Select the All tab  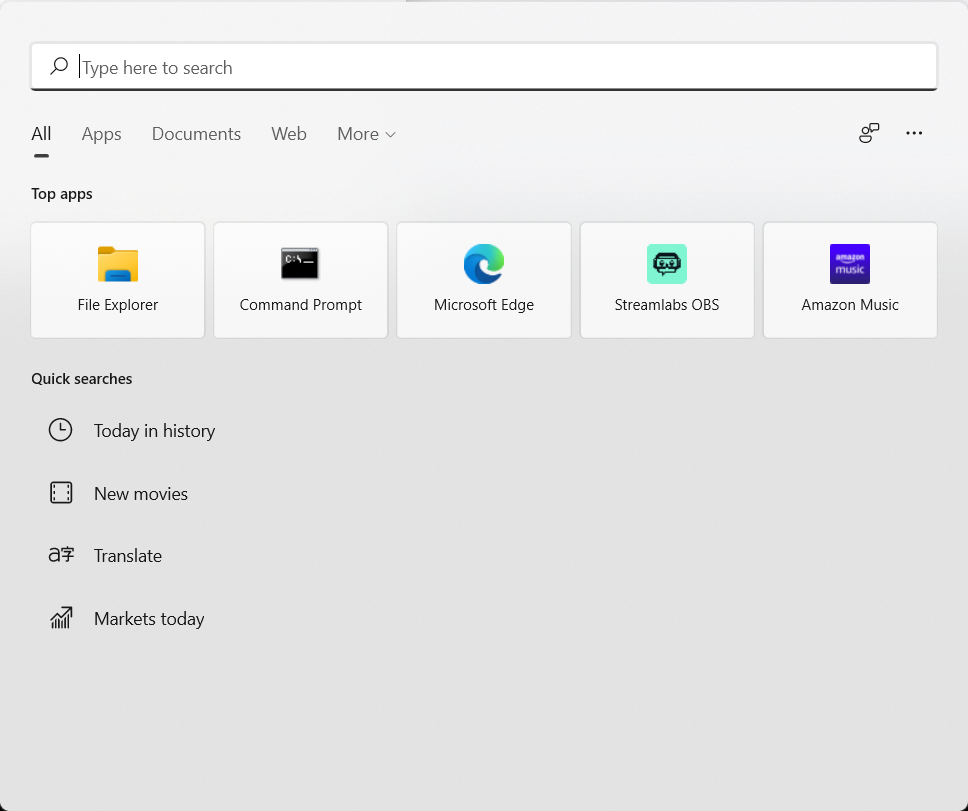41,134
